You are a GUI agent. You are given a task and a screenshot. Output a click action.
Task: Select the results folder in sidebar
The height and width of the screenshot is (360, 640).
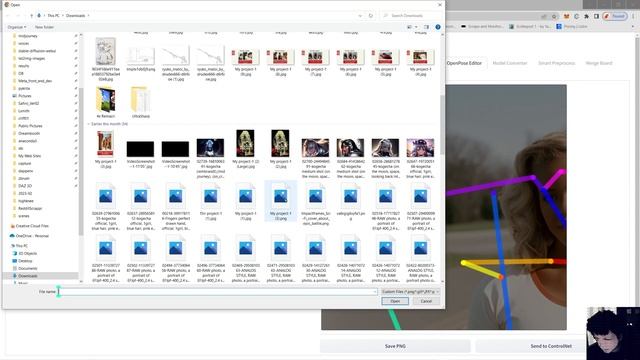(21, 66)
